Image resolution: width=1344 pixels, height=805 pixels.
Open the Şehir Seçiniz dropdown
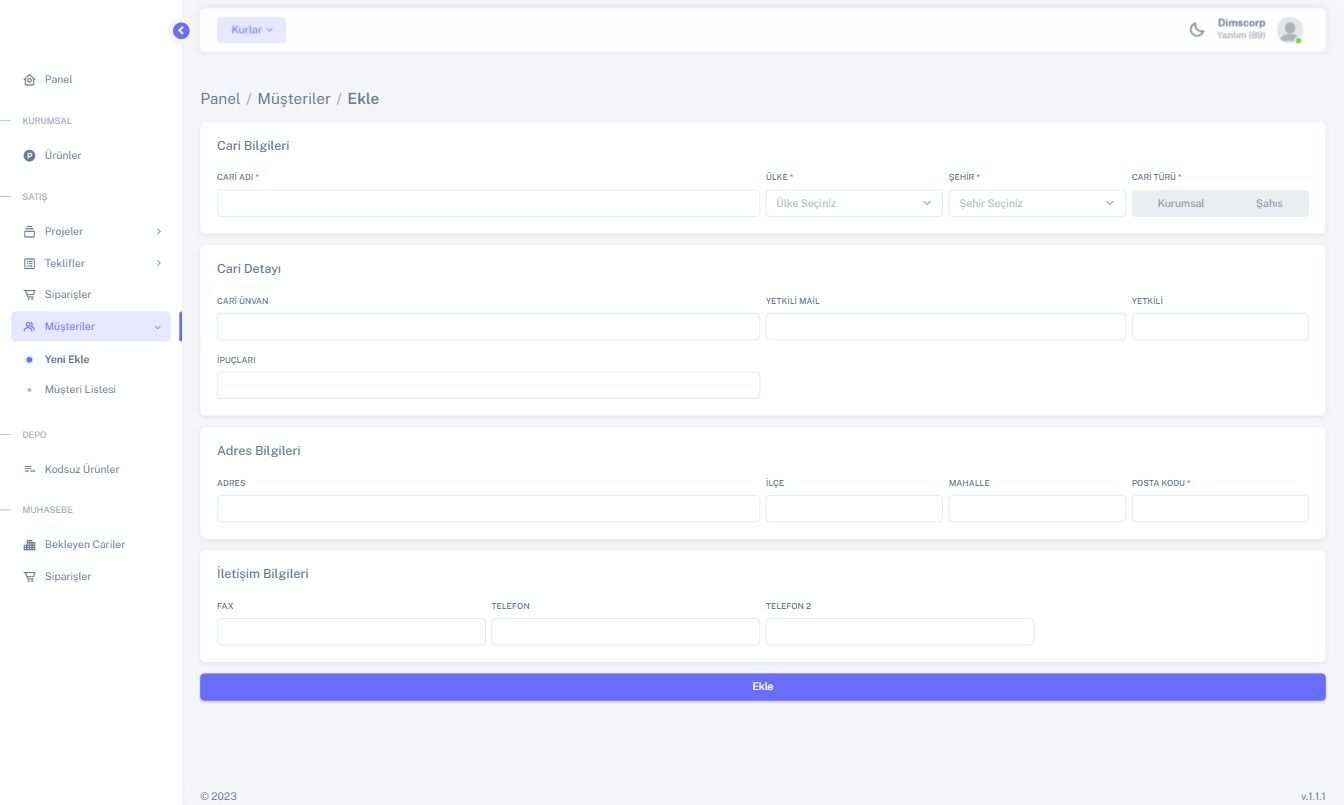tap(1036, 204)
